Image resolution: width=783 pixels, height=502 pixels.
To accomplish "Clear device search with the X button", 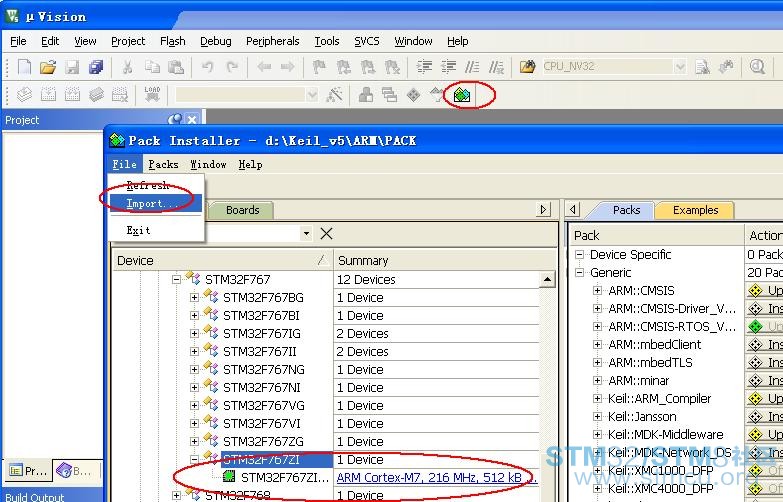I will pos(326,233).
